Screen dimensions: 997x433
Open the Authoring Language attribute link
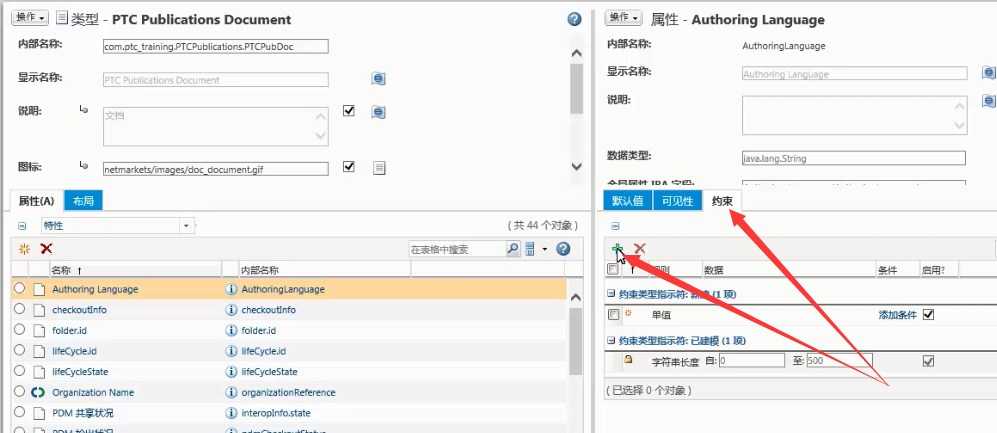pyautogui.click(x=95, y=289)
